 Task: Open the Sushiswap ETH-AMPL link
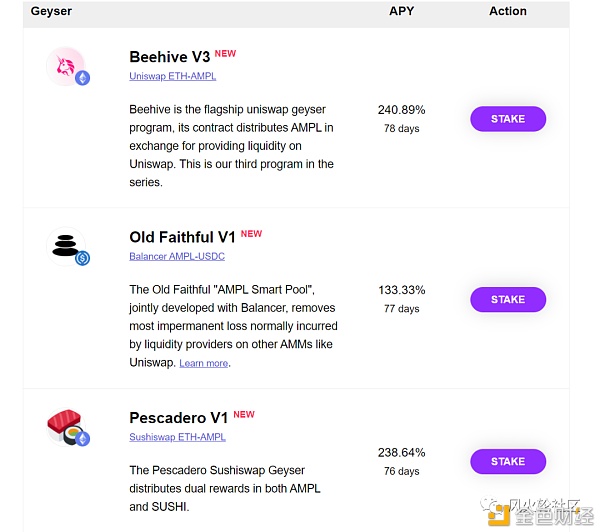click(177, 437)
